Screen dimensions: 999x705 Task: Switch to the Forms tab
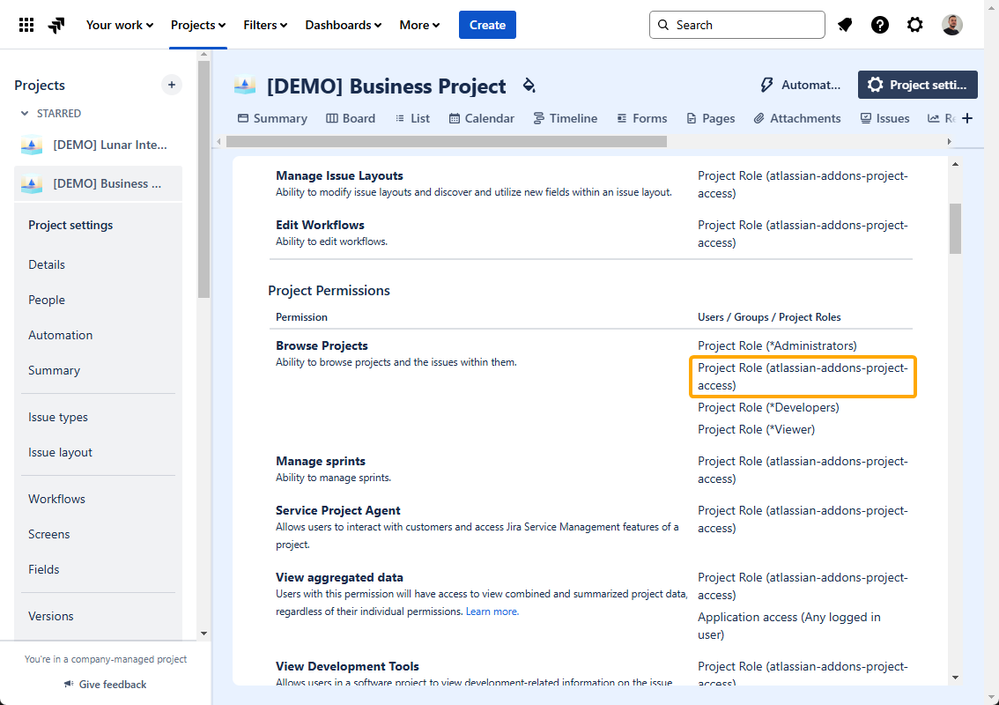click(x=642, y=118)
